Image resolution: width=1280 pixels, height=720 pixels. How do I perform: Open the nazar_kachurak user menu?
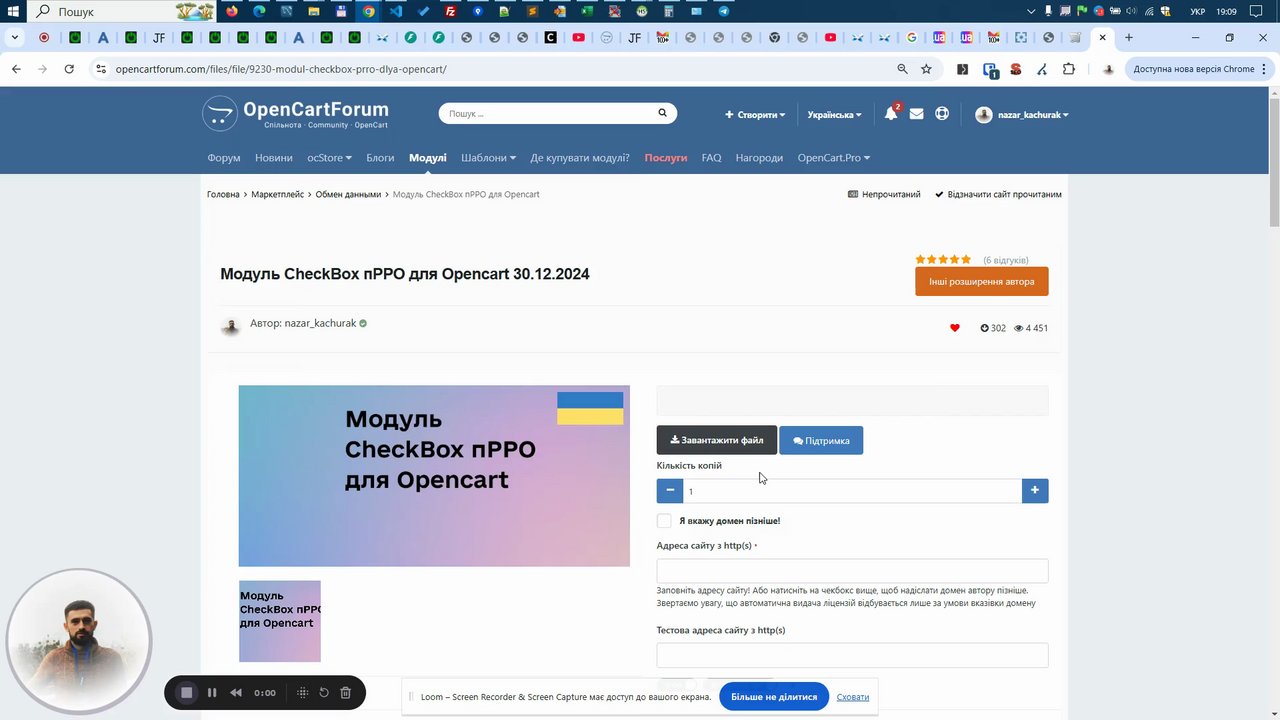point(1022,115)
